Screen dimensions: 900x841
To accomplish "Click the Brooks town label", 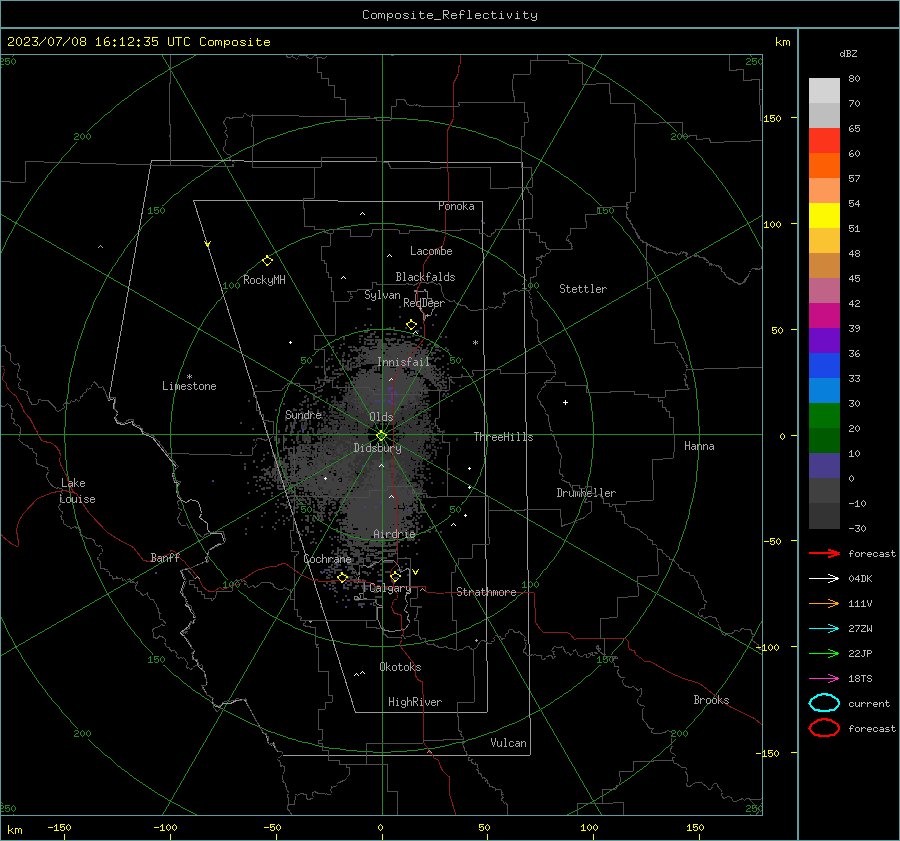I will pyautogui.click(x=711, y=700).
